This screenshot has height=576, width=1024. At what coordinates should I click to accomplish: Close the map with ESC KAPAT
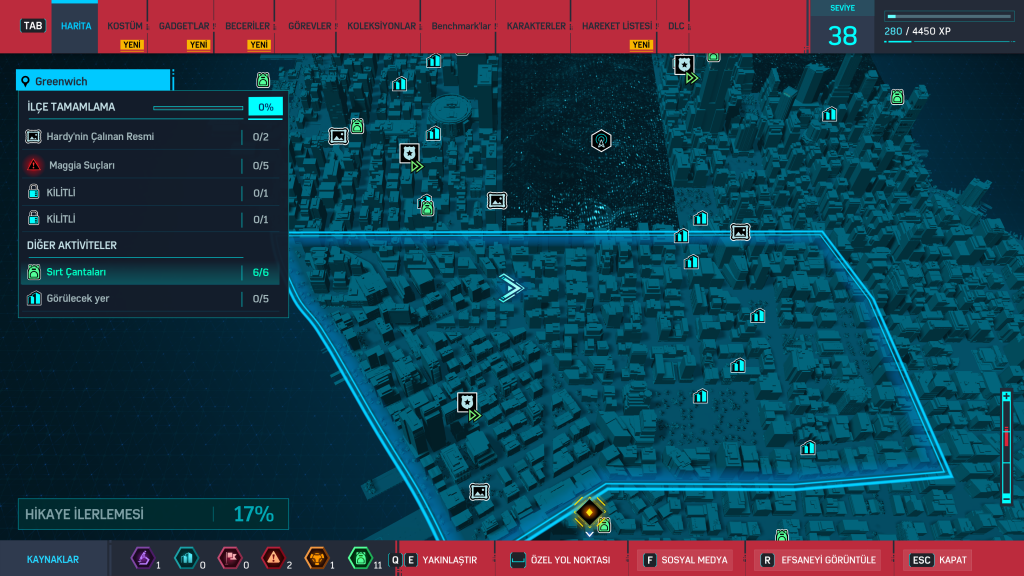point(939,560)
